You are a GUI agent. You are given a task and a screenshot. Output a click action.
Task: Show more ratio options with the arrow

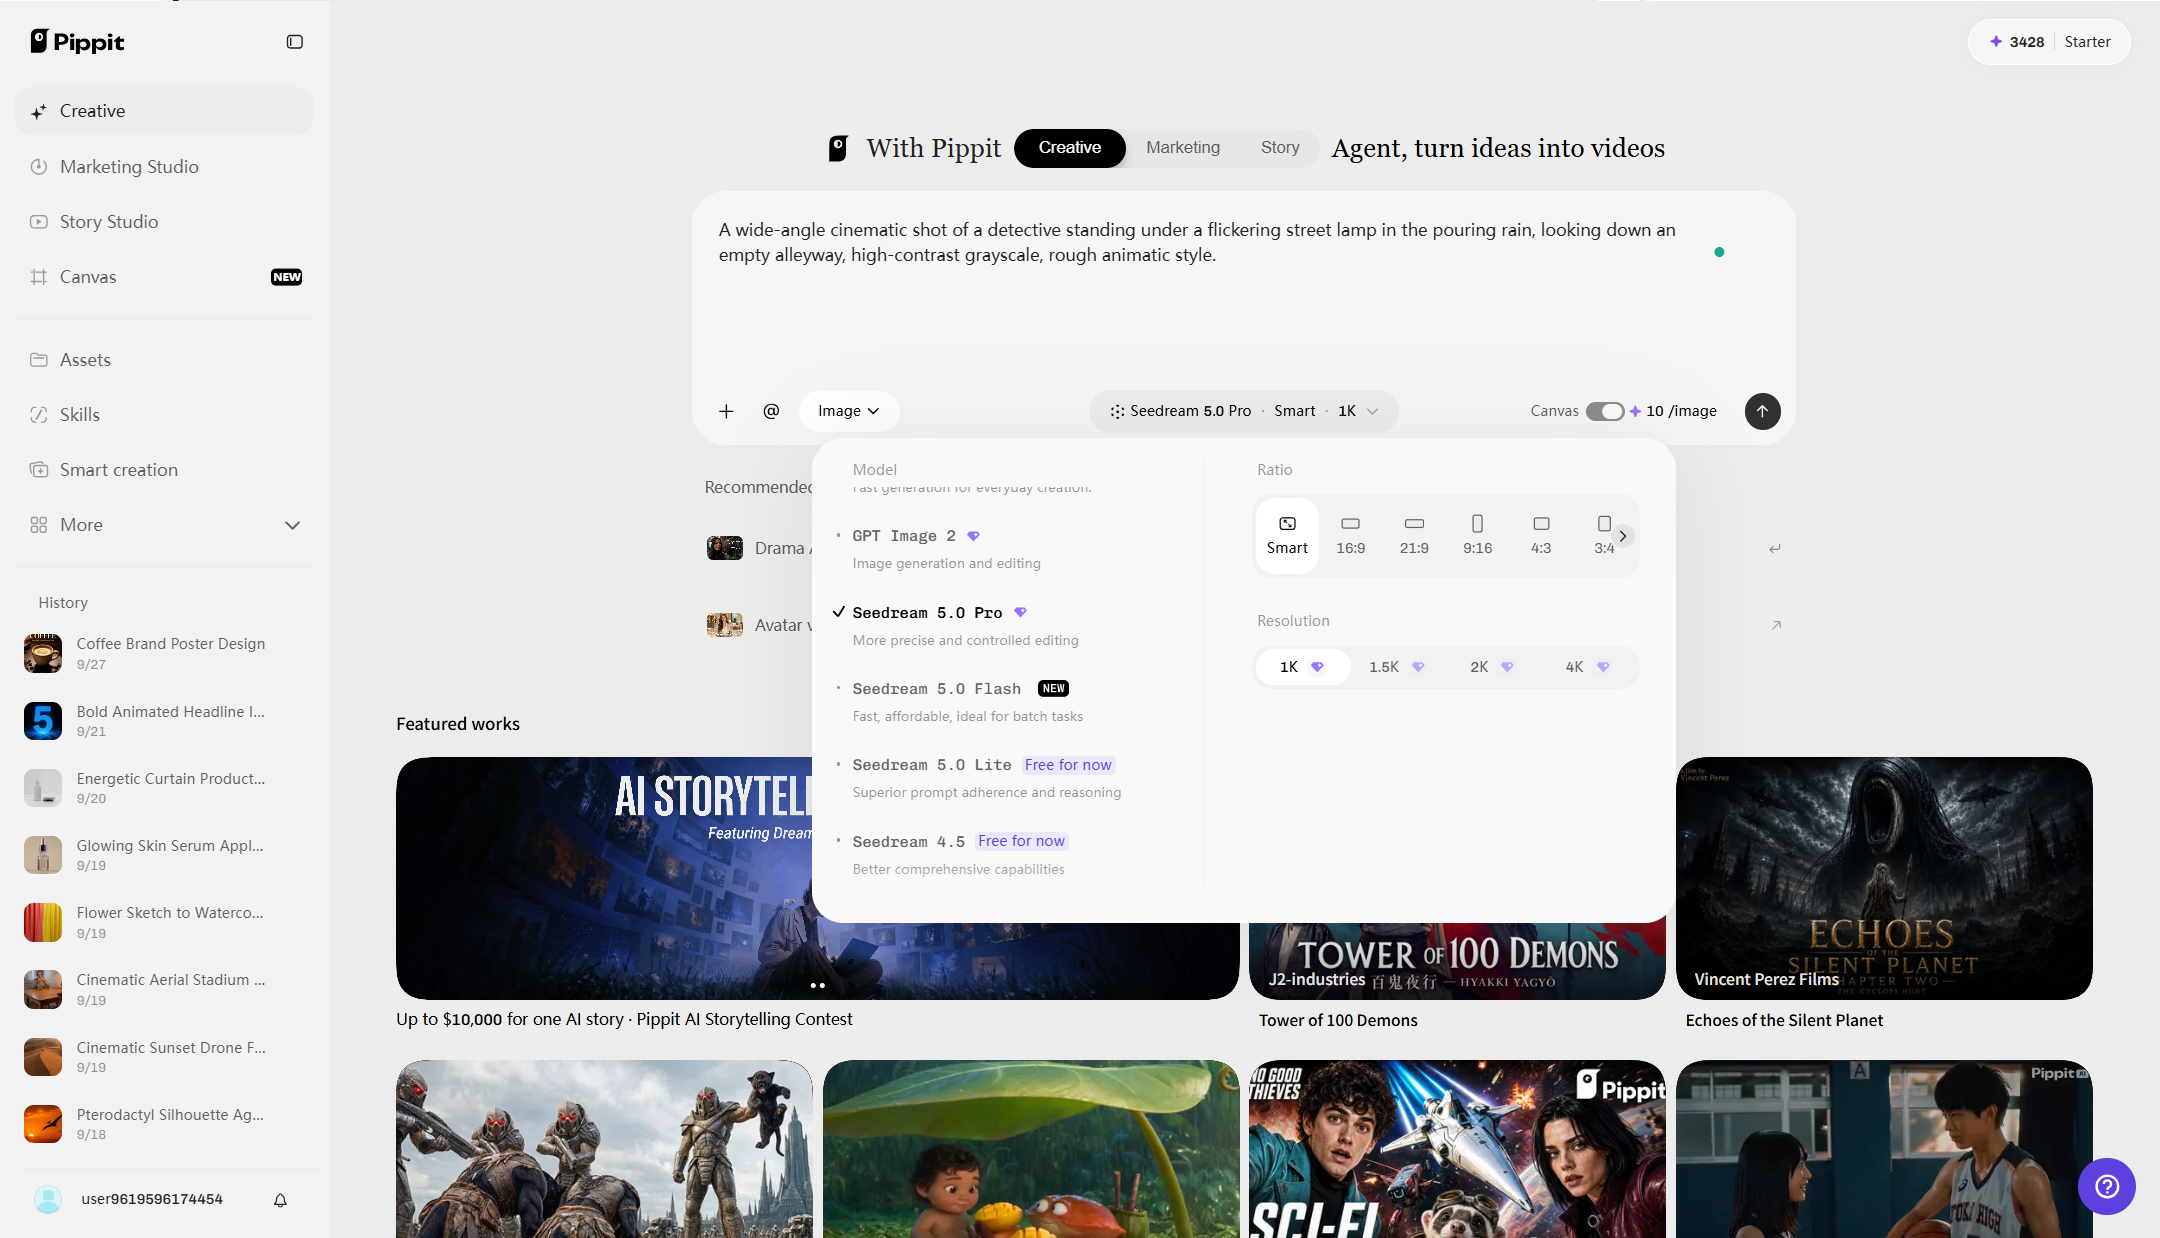coord(1623,536)
